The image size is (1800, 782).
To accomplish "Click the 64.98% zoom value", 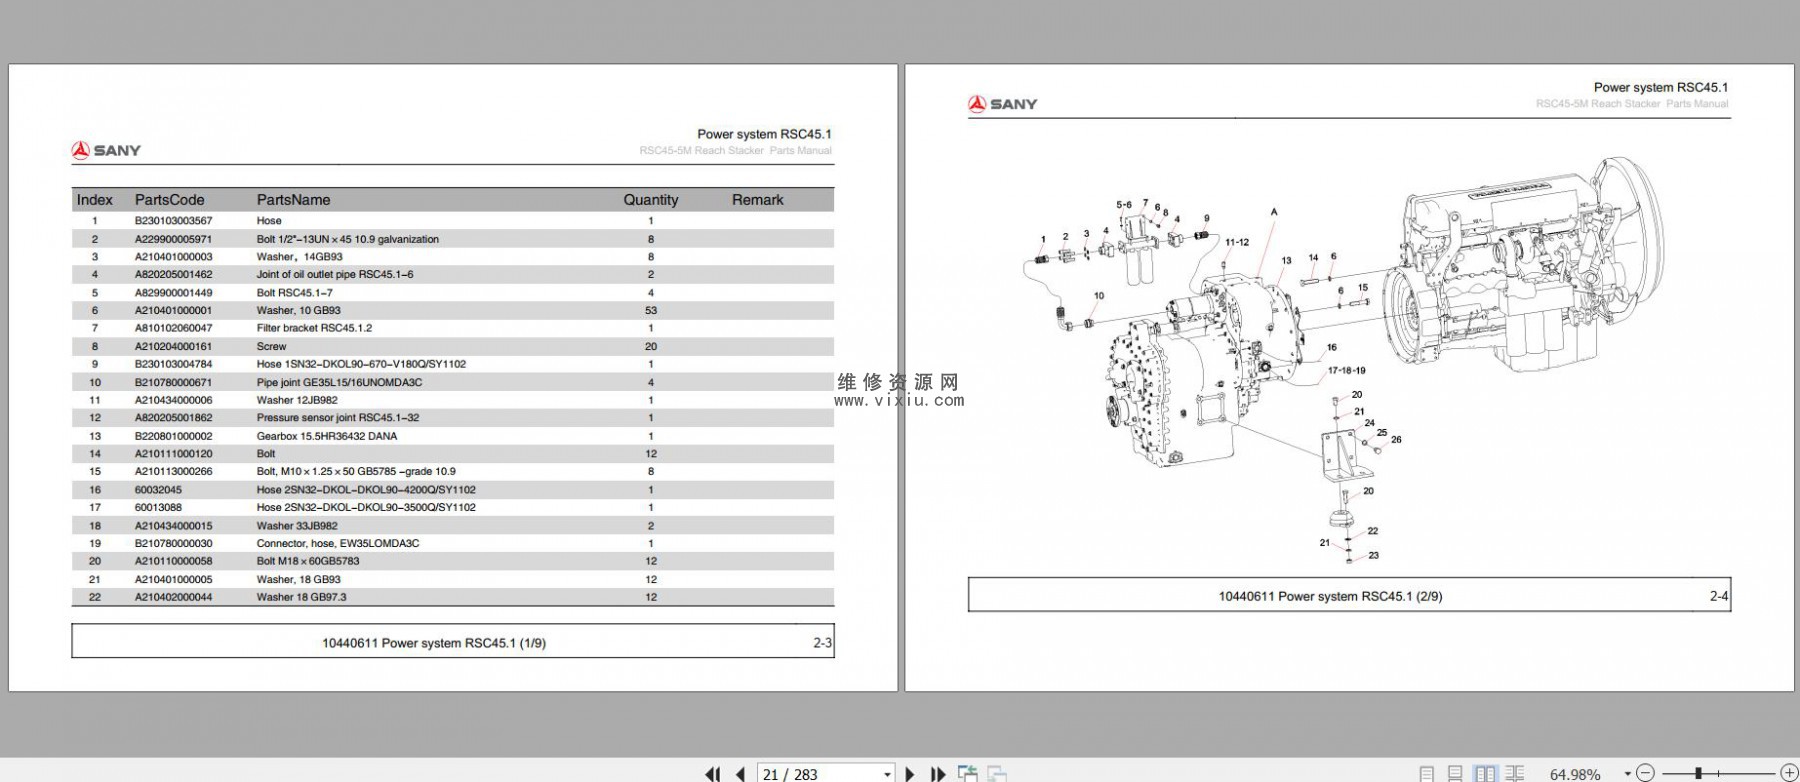I will (1575, 774).
